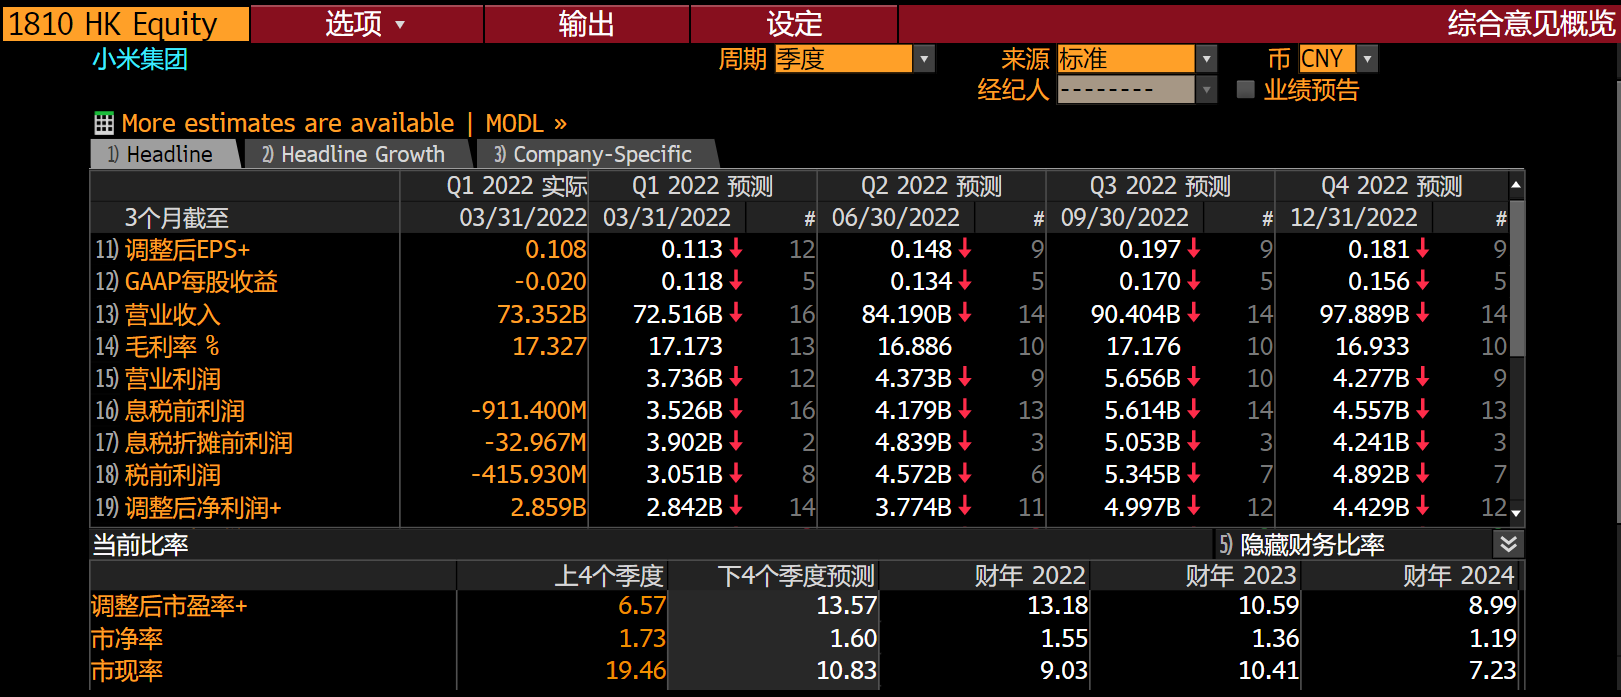Click the 97.889B Q4 revenue estimate
The width and height of the screenshot is (1621, 697).
[x=1364, y=314]
